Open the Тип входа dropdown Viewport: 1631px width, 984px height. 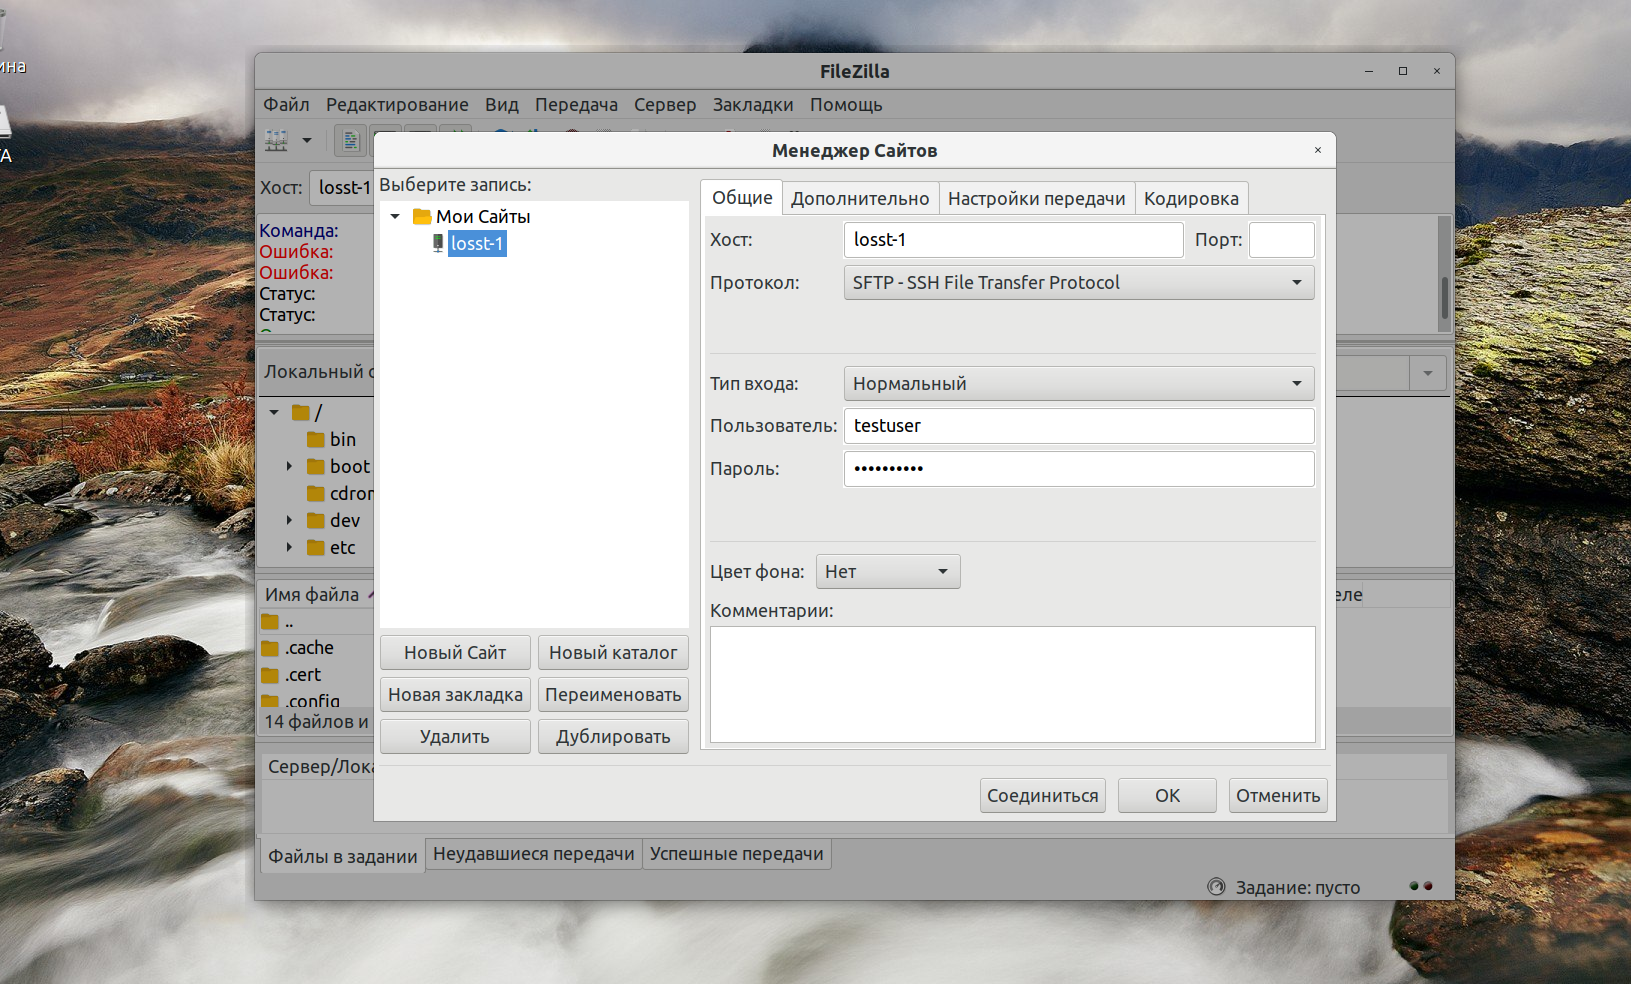click(1079, 384)
